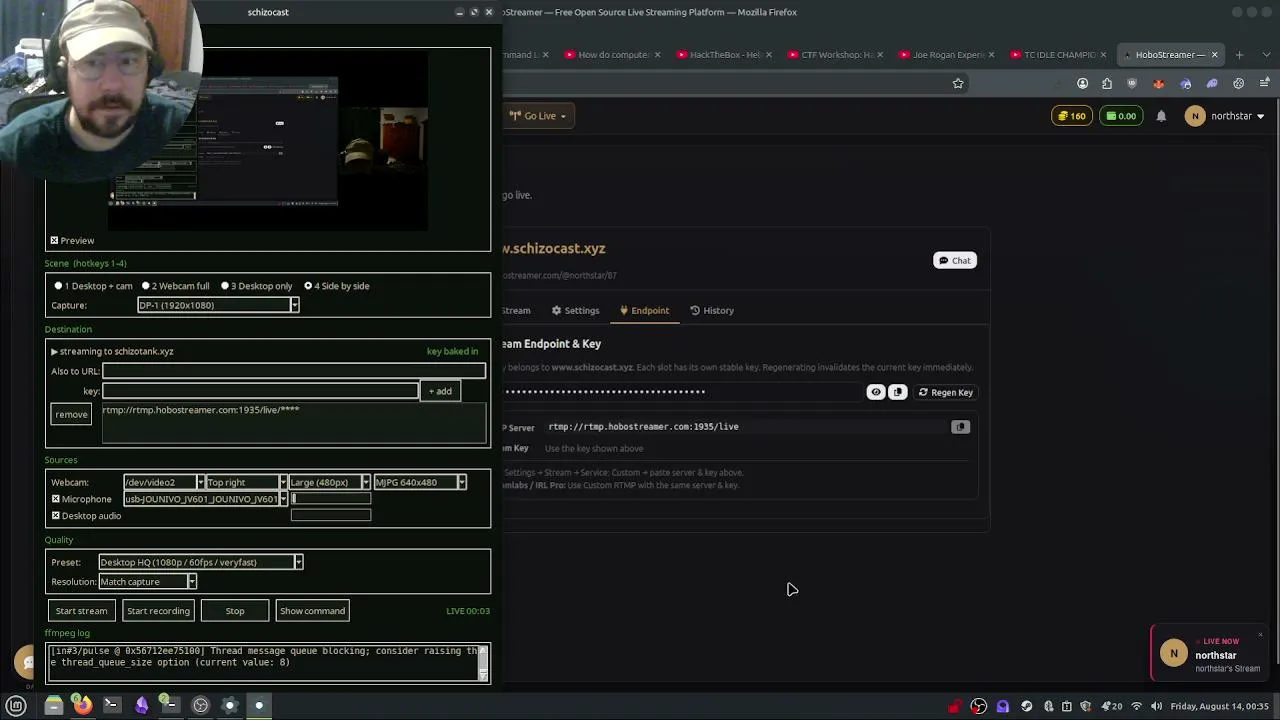Viewport: 1280px width, 720px height.
Task: Click the 160 coins balance badge
Action: [x=1072, y=116]
